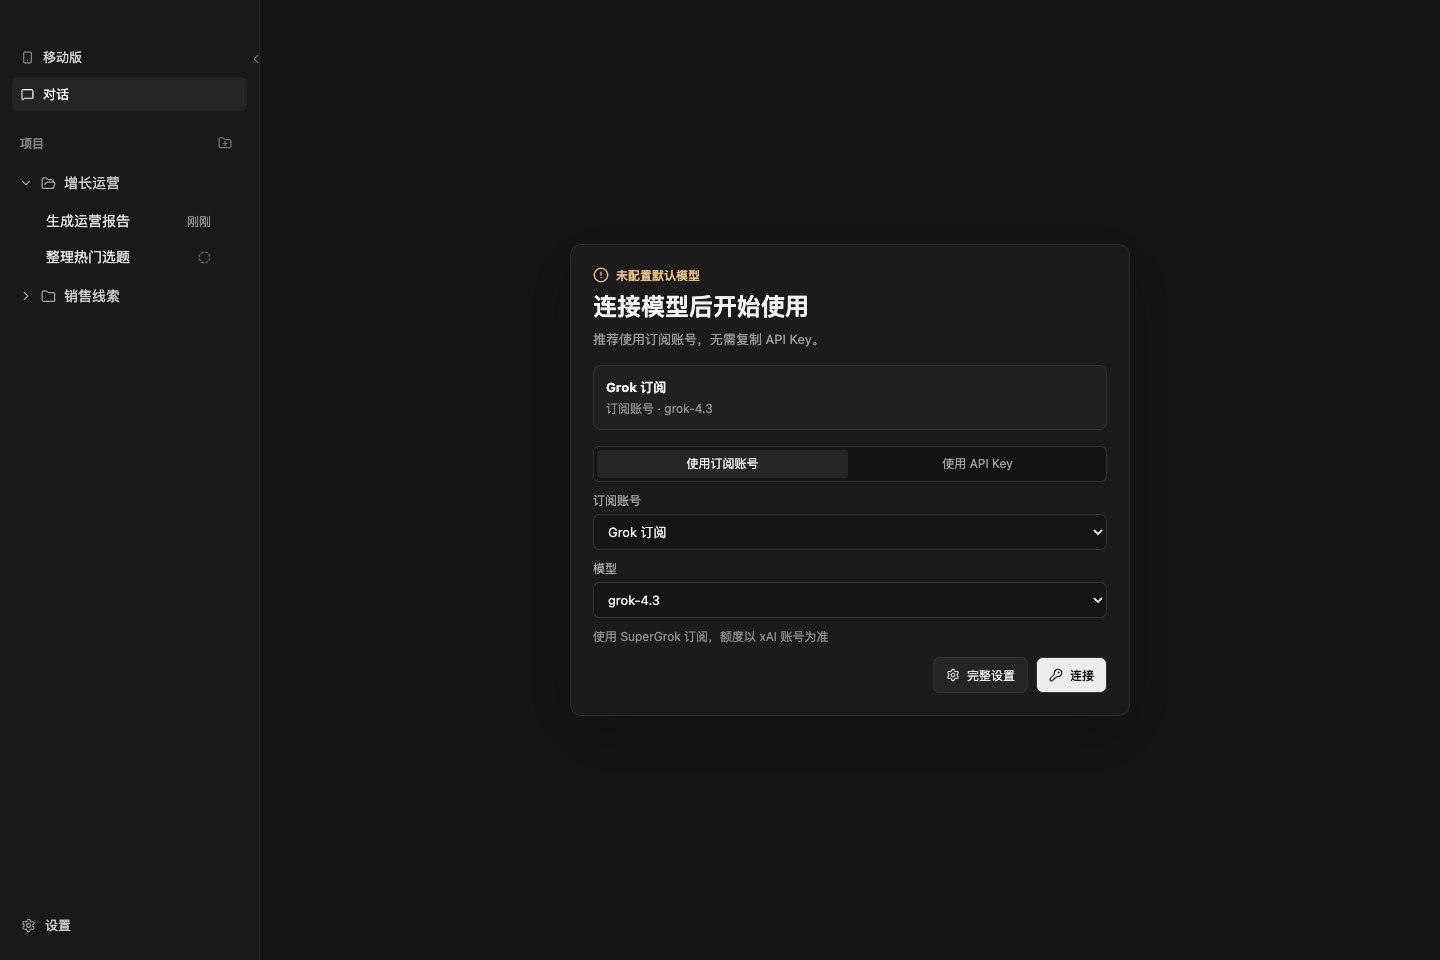Switch to the 使用 API Key tab
Screen dimensions: 1440x960
tap(977, 464)
